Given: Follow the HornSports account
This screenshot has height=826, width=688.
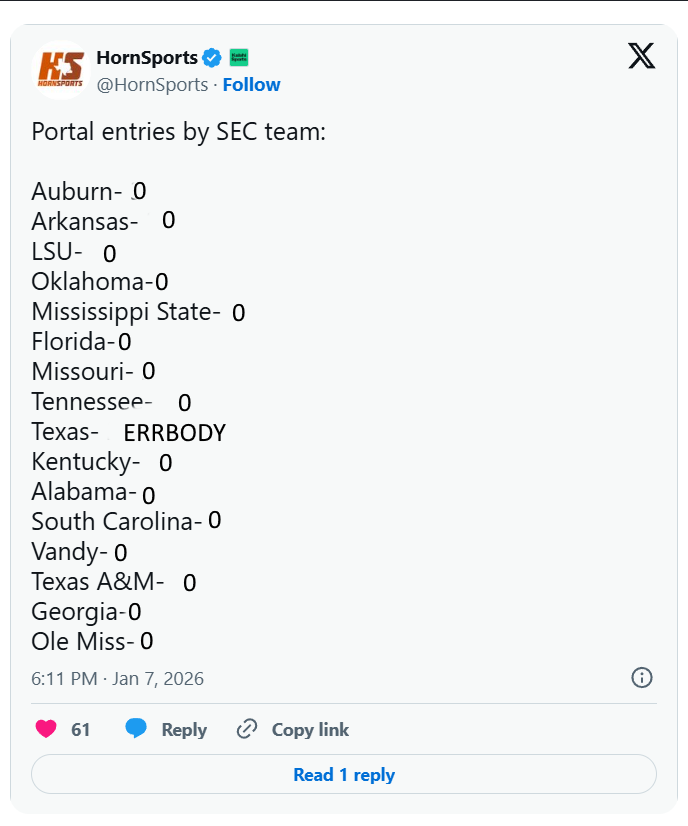Looking at the screenshot, I should coord(251,85).
